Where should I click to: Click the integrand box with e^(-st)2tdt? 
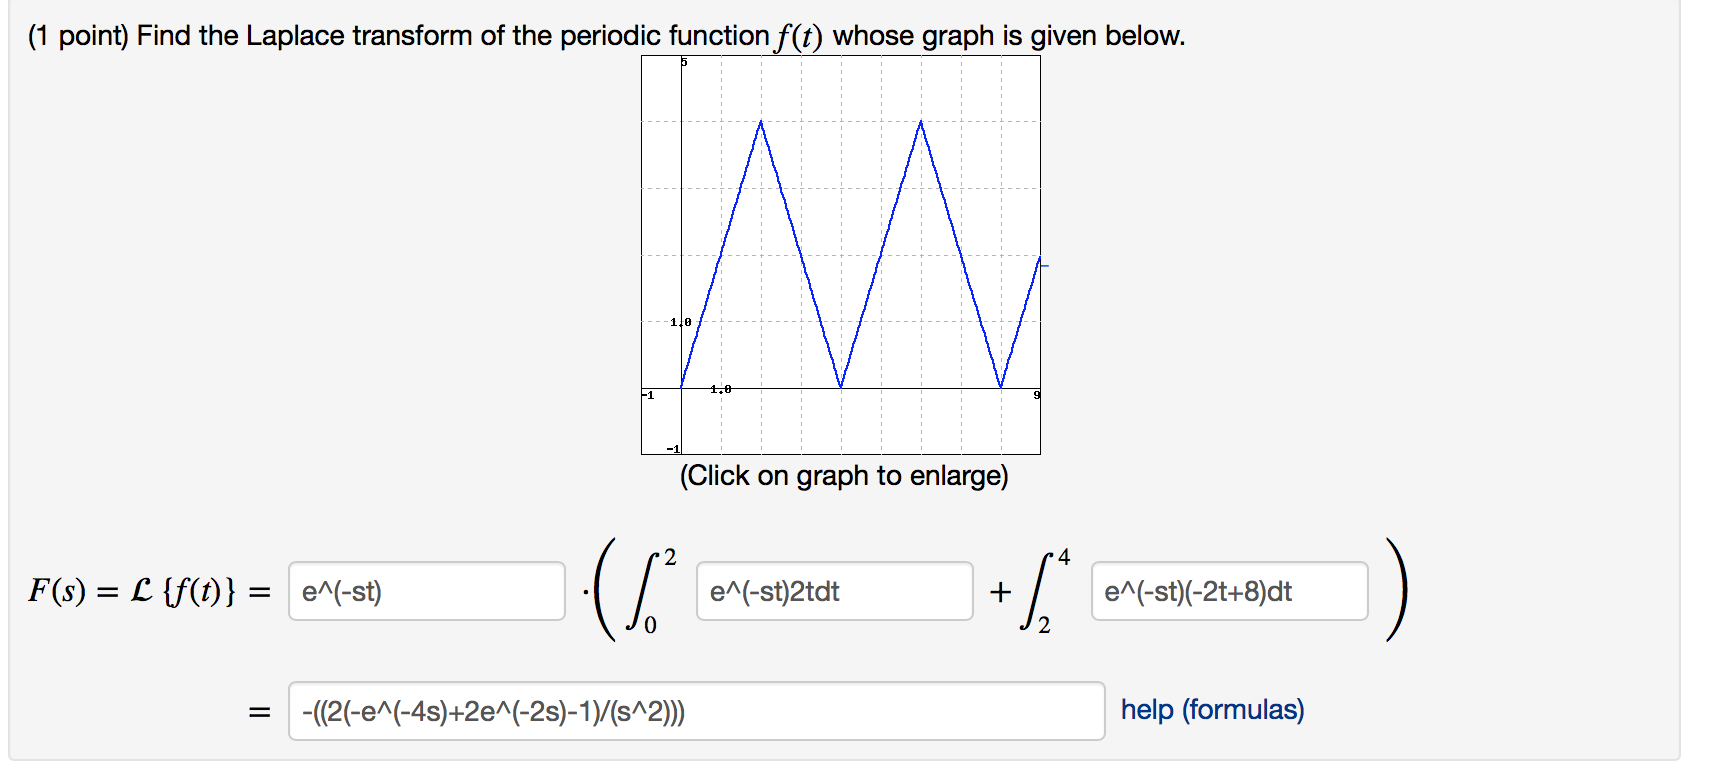pos(835,592)
